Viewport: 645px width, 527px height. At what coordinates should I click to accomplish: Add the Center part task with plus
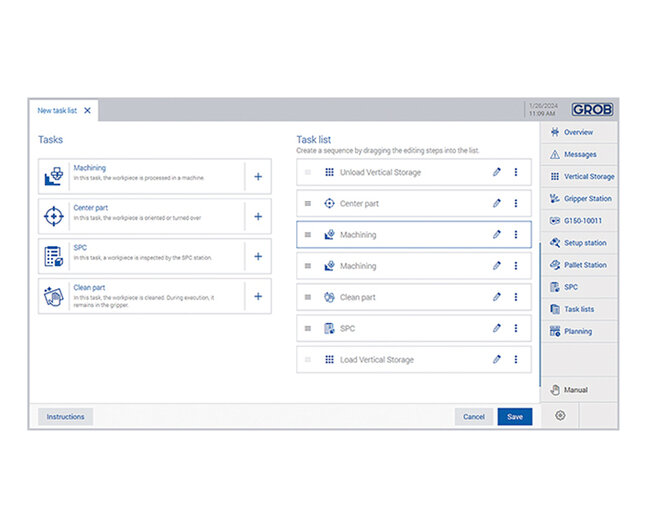pyautogui.click(x=258, y=217)
